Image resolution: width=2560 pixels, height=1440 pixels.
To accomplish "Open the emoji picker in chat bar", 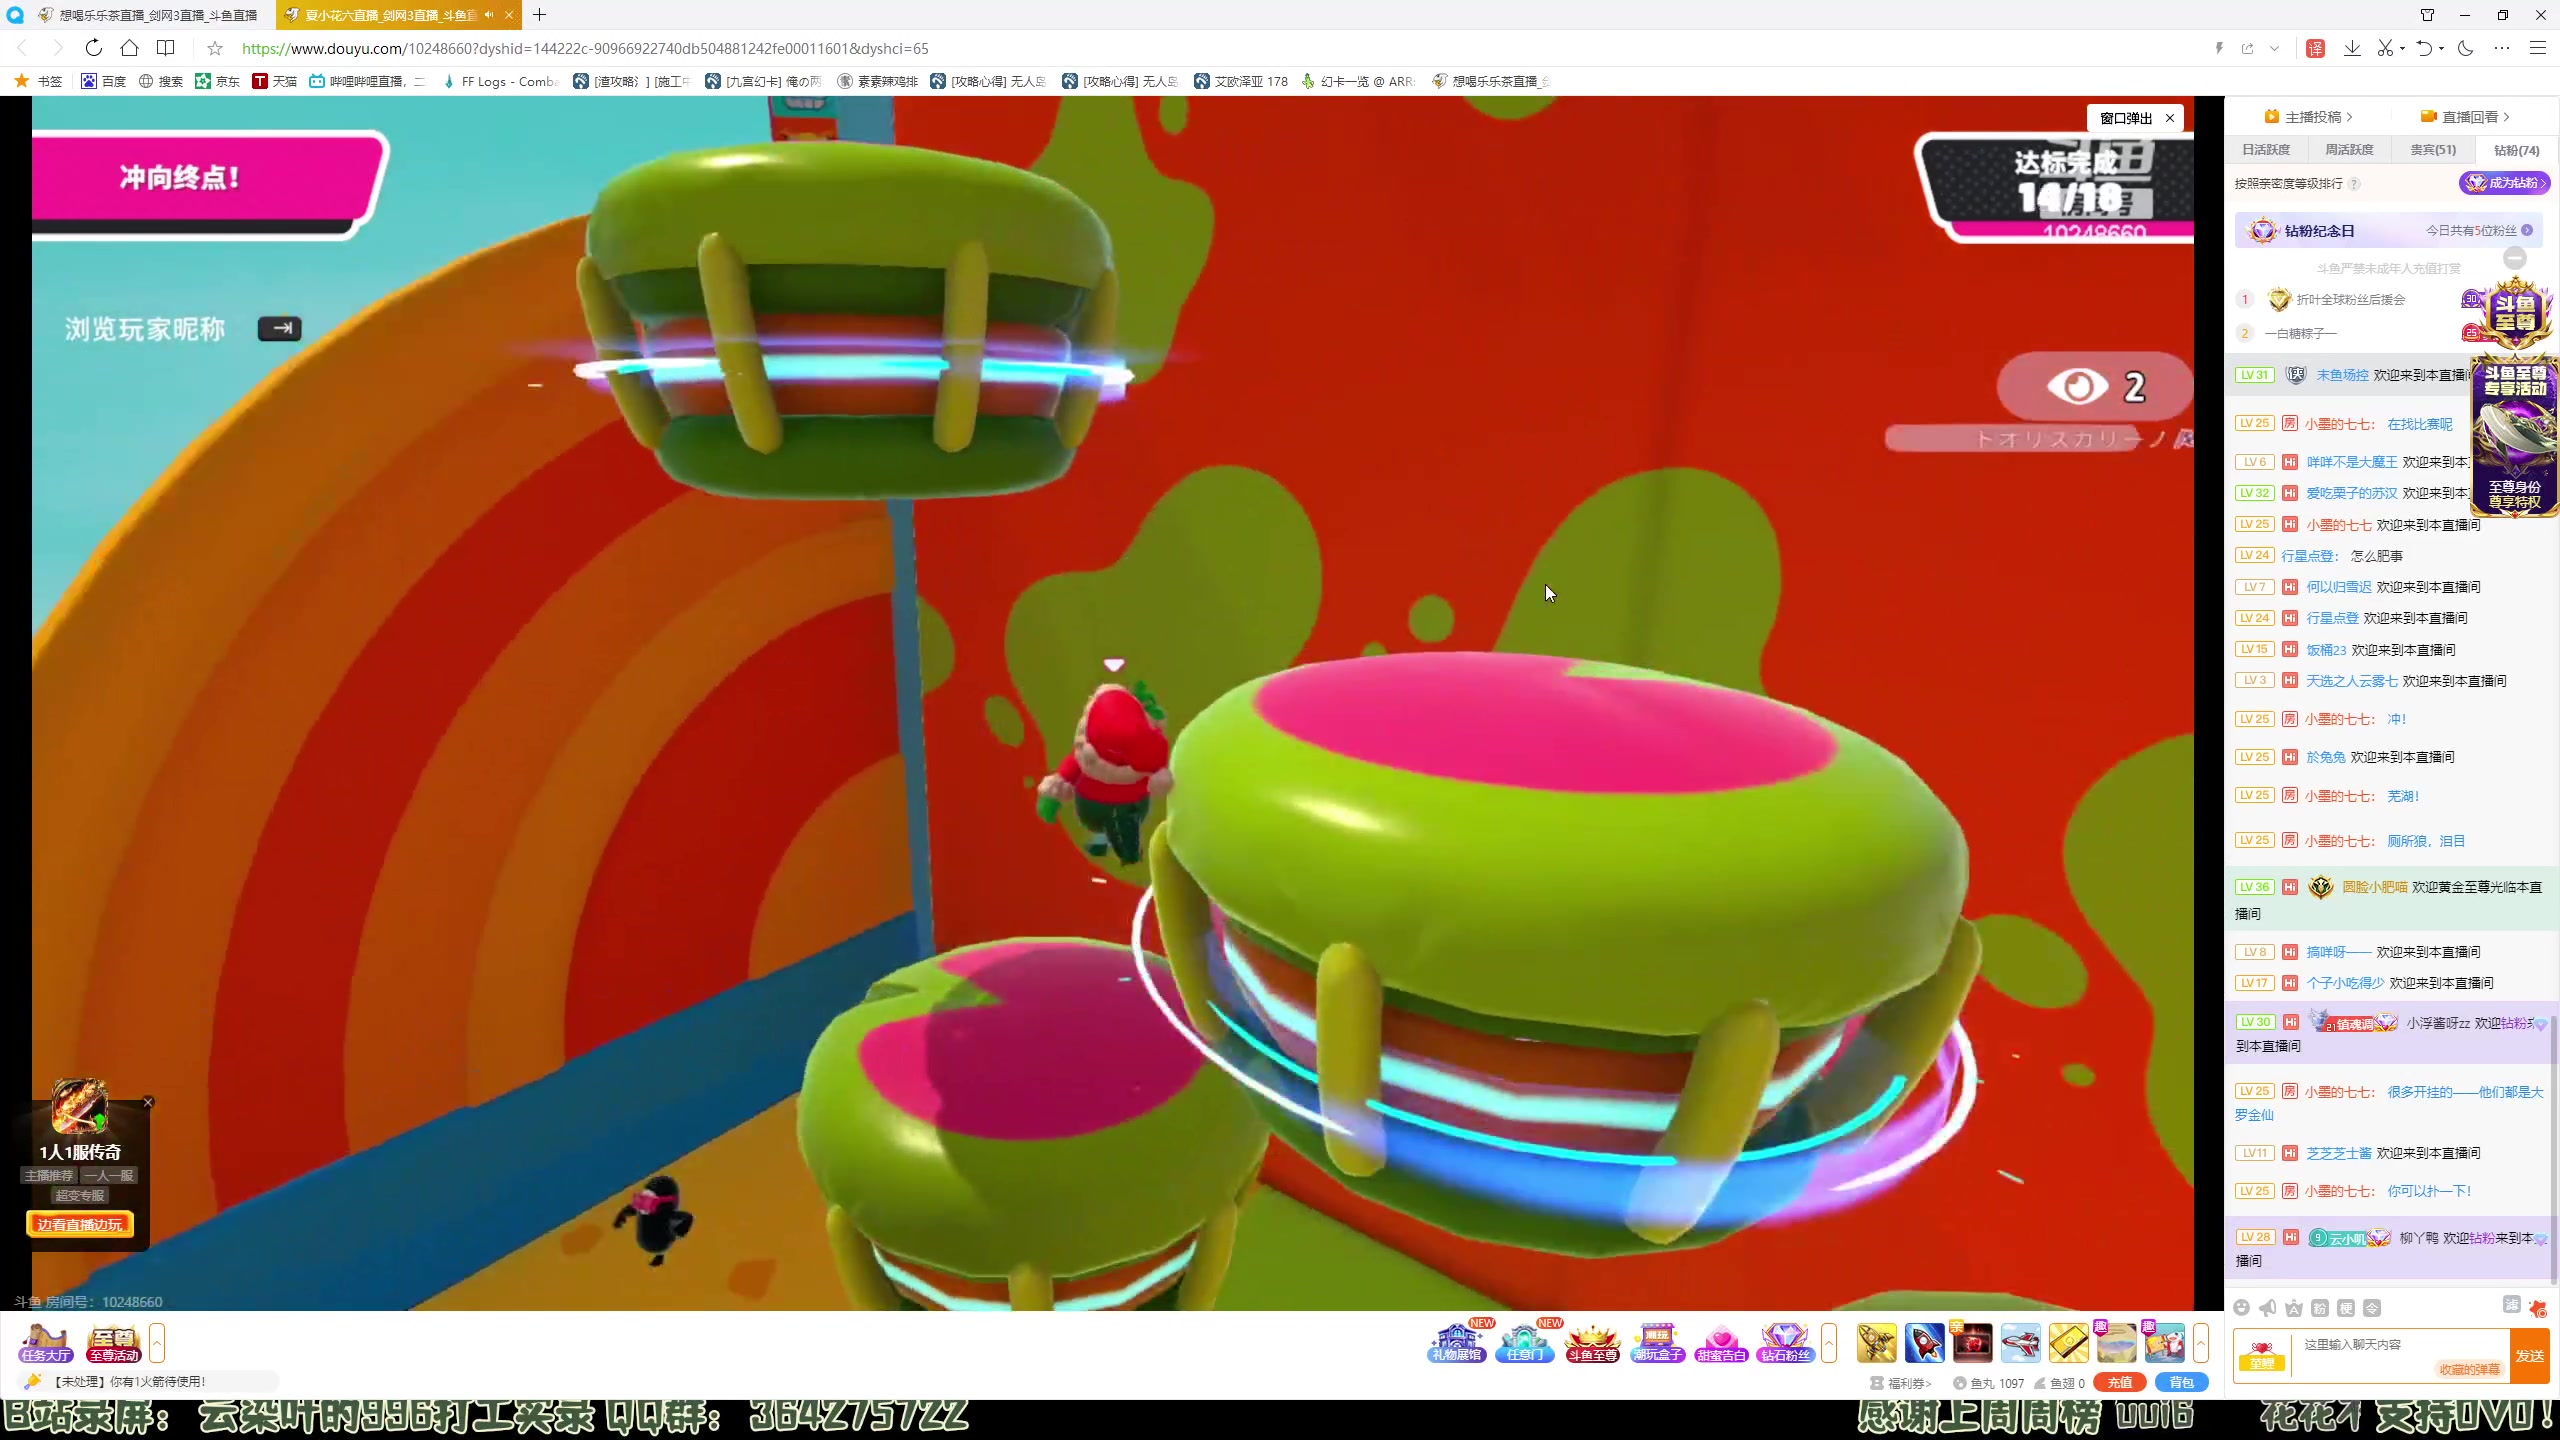I will pos(2242,1308).
